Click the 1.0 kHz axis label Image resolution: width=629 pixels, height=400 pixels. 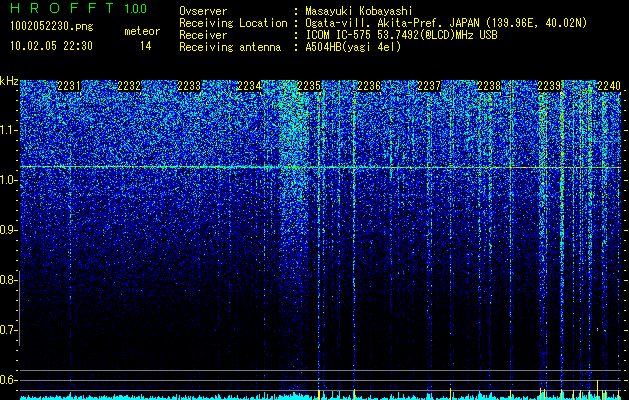tap(7, 180)
